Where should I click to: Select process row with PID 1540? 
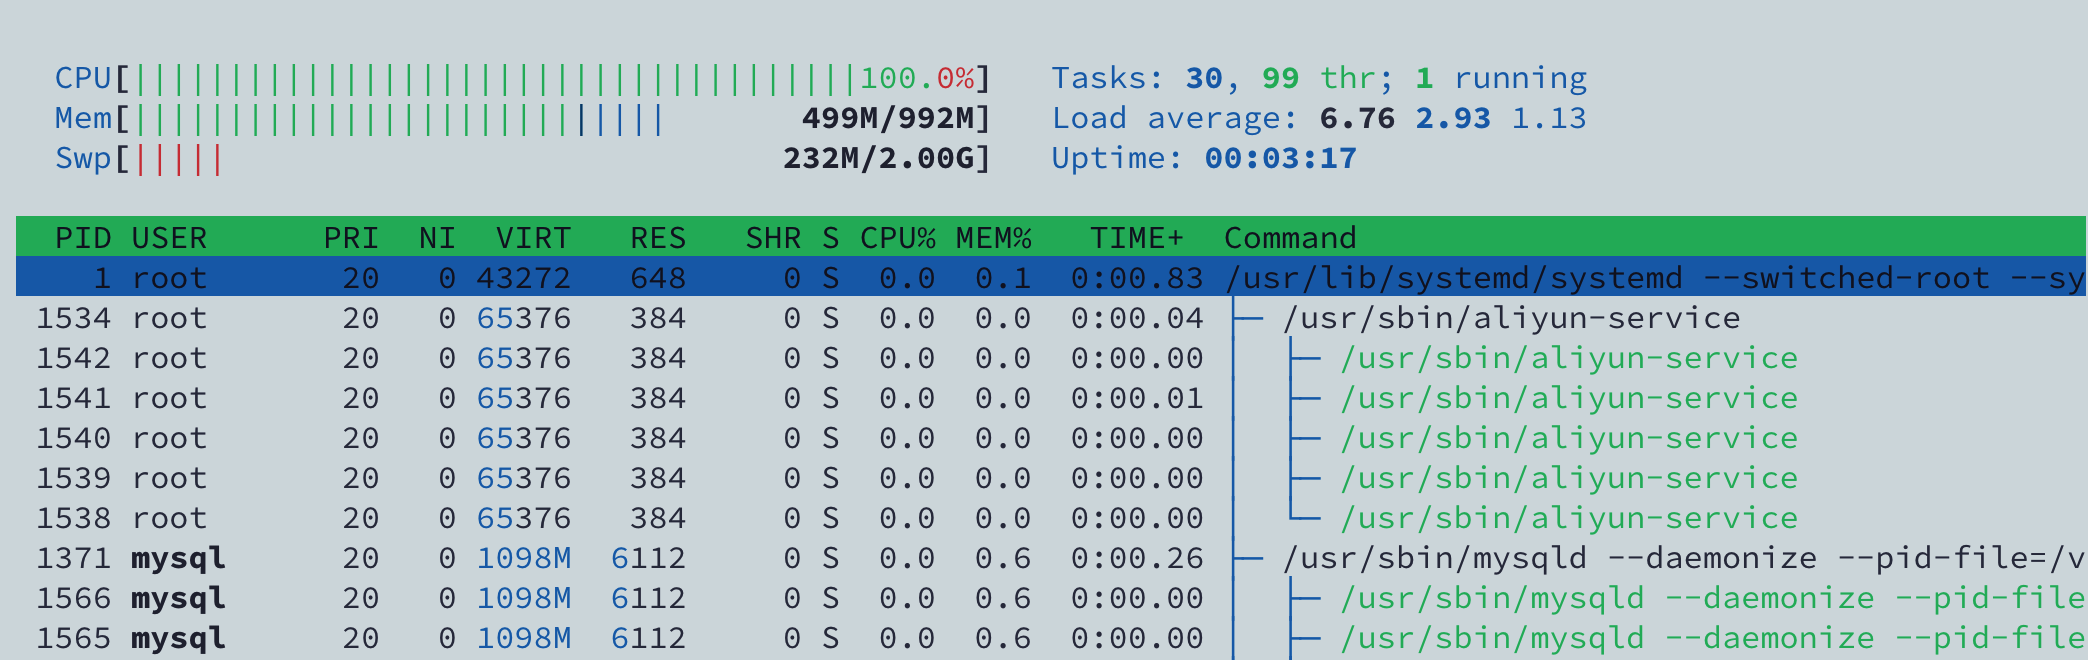click(1051, 438)
